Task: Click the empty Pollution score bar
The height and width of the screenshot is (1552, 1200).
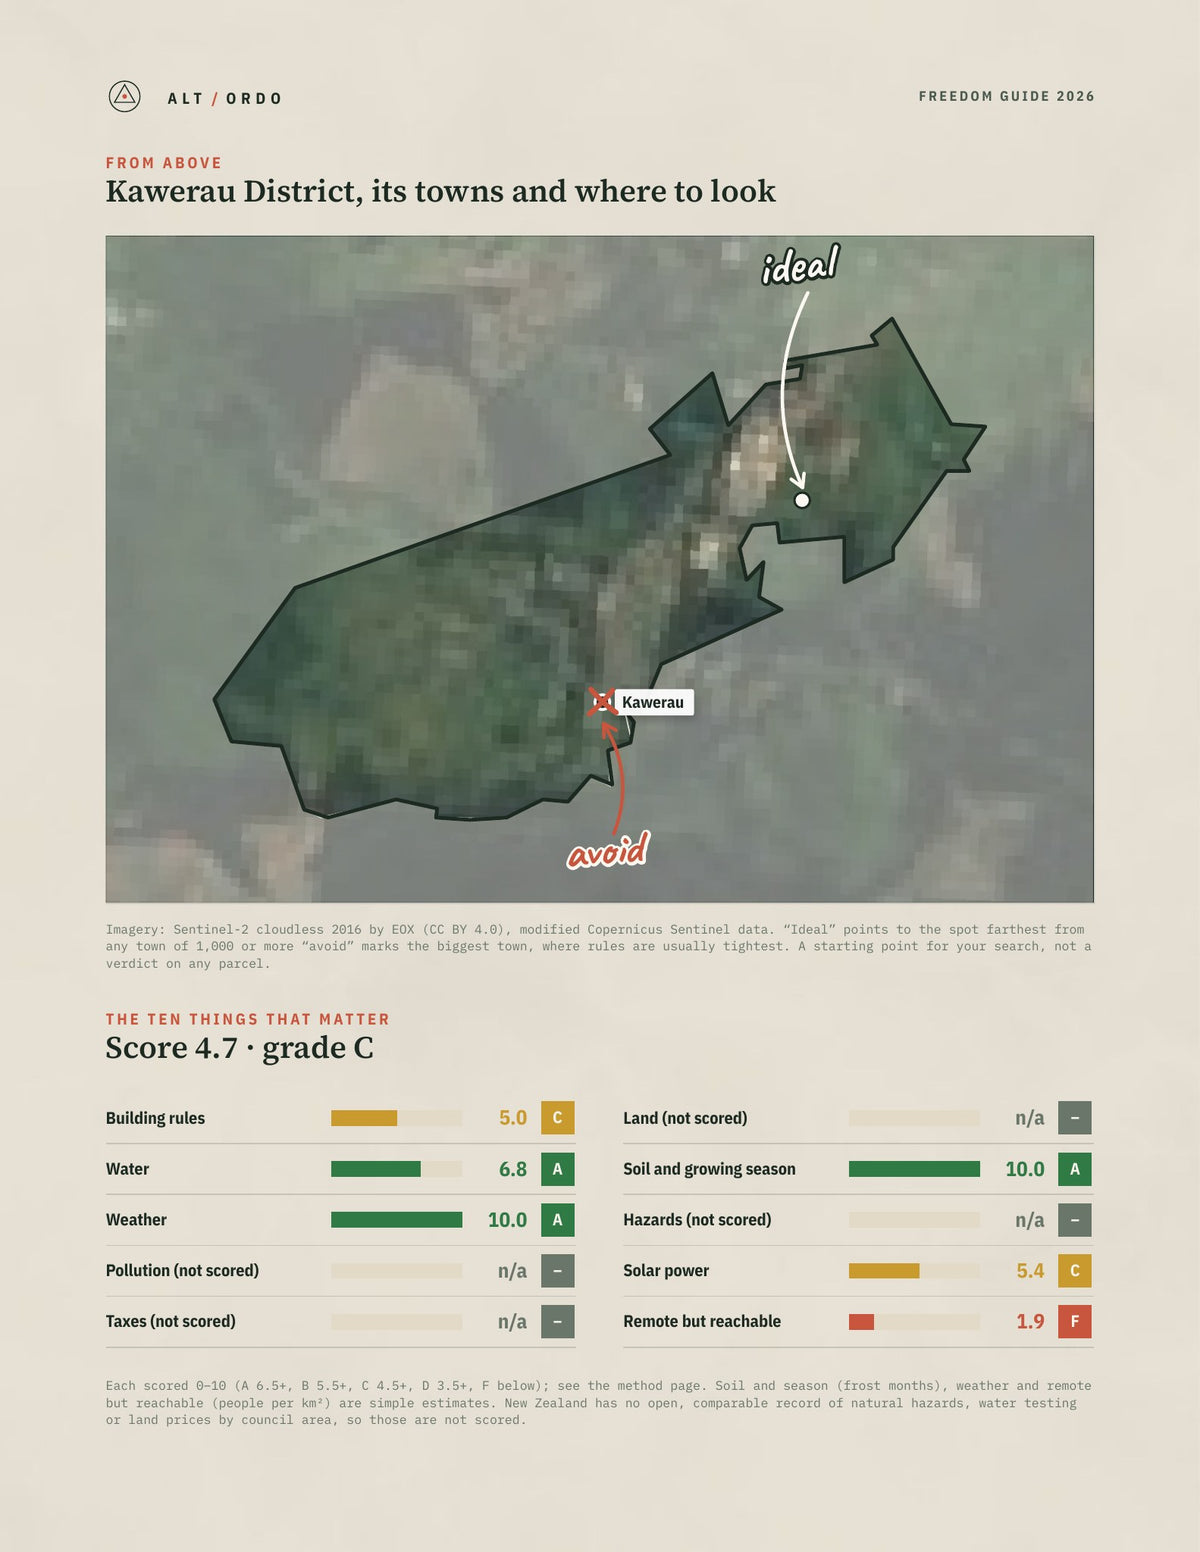Action: coord(397,1271)
